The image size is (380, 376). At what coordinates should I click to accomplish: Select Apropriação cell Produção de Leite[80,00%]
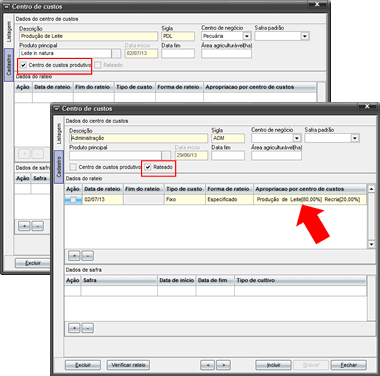pyautogui.click(x=310, y=200)
